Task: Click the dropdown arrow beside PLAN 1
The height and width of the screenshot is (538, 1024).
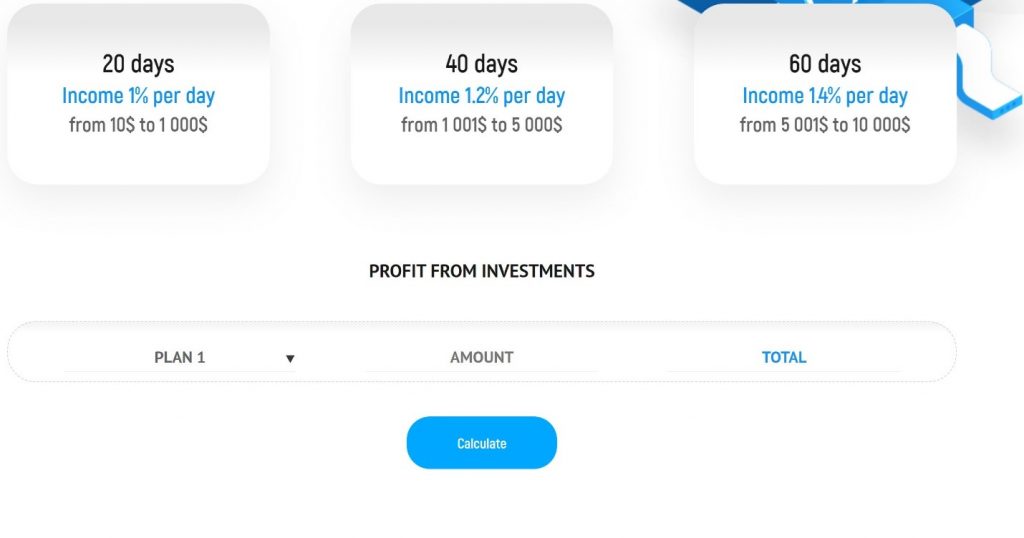Action: click(x=290, y=358)
